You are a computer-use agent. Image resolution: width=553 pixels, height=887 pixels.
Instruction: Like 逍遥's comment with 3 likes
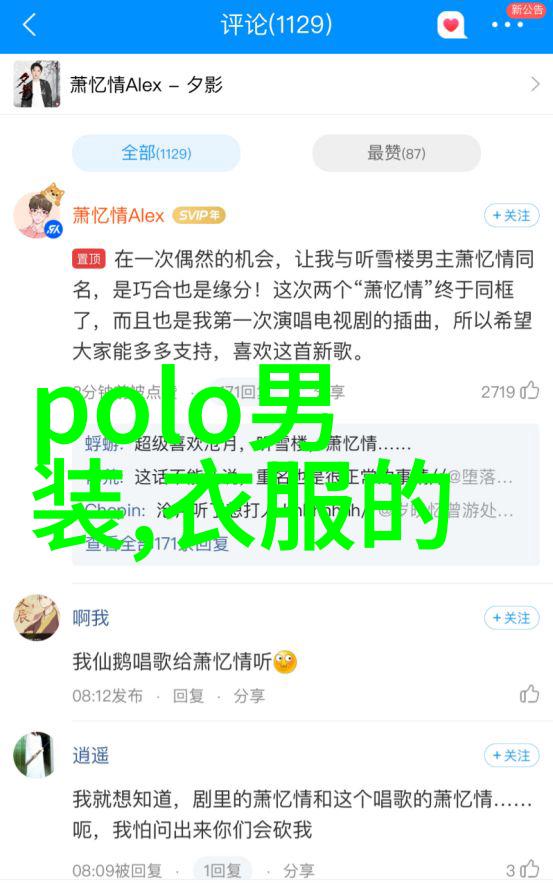[530, 869]
